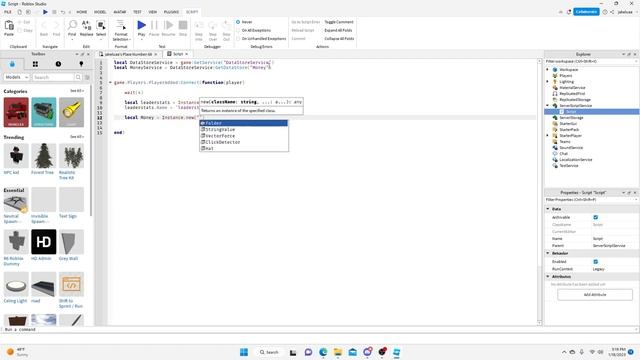Viewport: 640px width, 360px height.
Task: Open the AVATAR ribbon tab
Action: (120, 12)
